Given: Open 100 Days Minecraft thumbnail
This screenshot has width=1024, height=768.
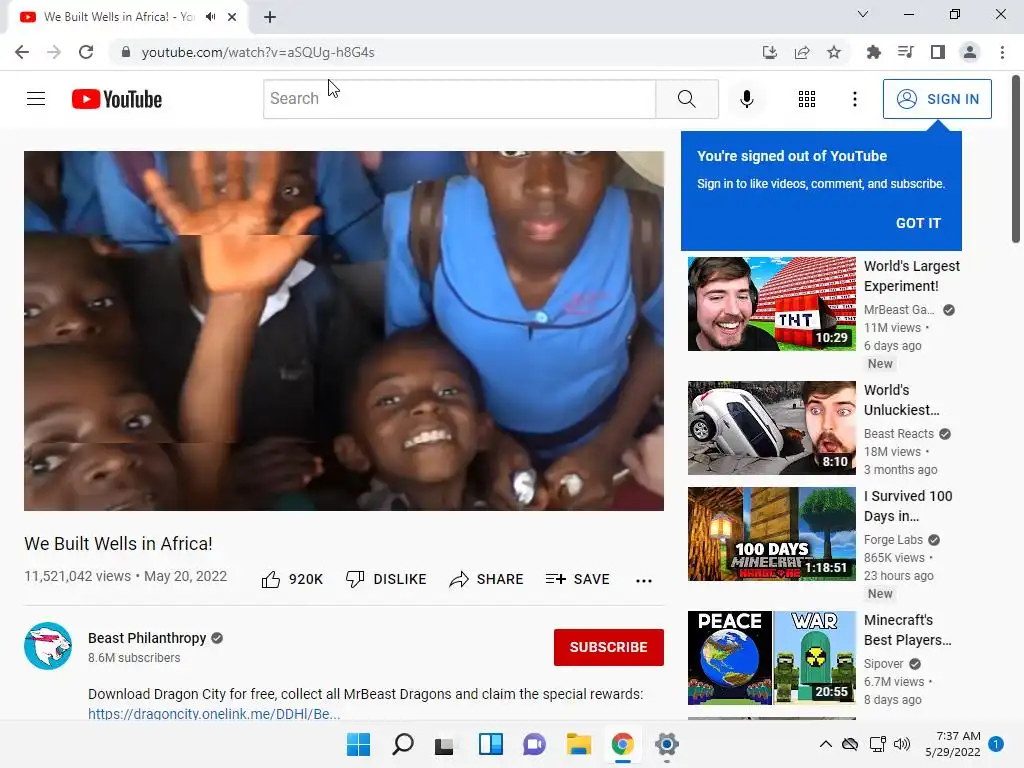Looking at the screenshot, I should click(772, 534).
